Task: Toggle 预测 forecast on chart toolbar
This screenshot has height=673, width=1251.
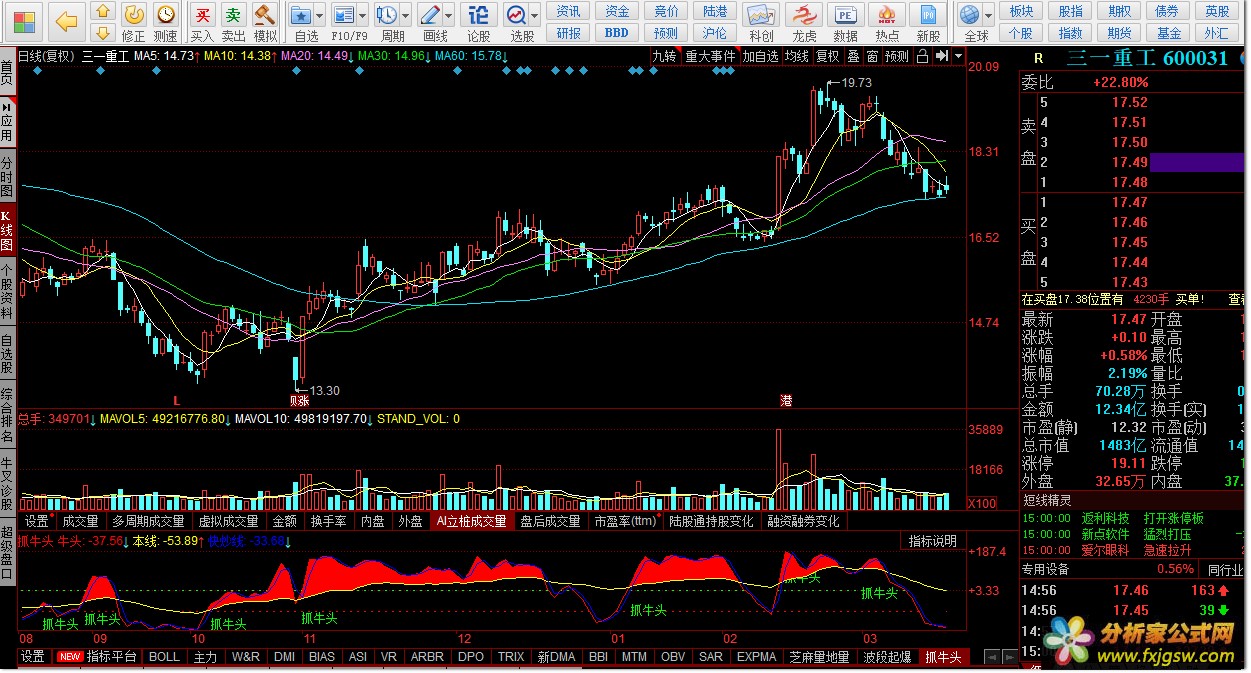Action: [897, 56]
